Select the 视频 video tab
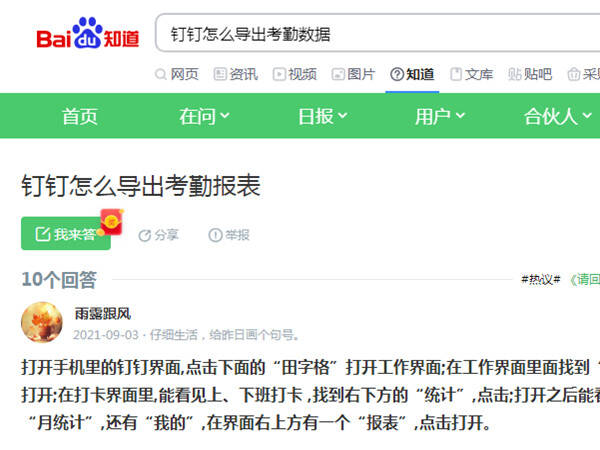 tap(295, 74)
